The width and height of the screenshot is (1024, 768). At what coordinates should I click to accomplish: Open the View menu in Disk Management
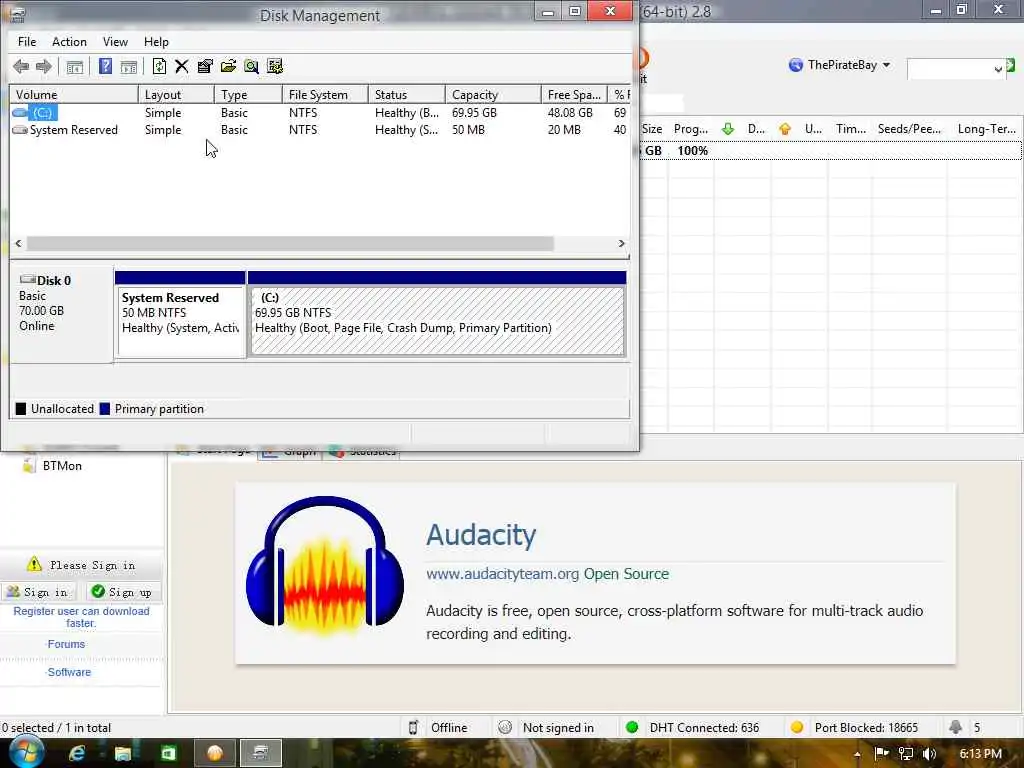(115, 42)
